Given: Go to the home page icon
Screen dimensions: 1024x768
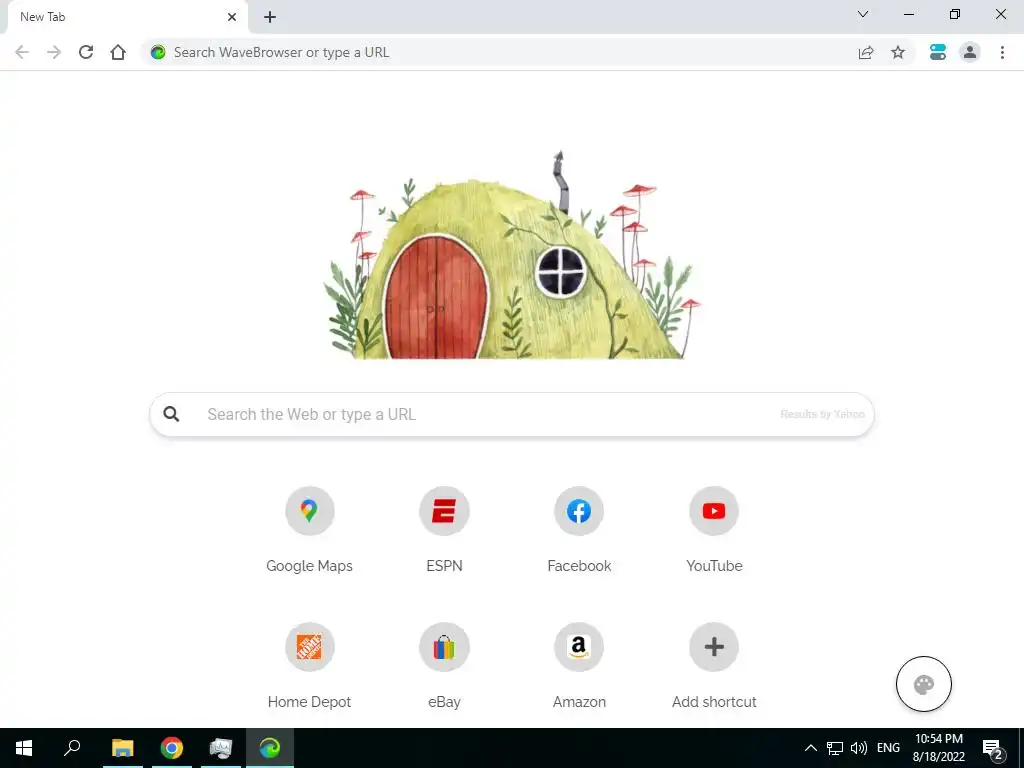Looking at the screenshot, I should point(118,52).
